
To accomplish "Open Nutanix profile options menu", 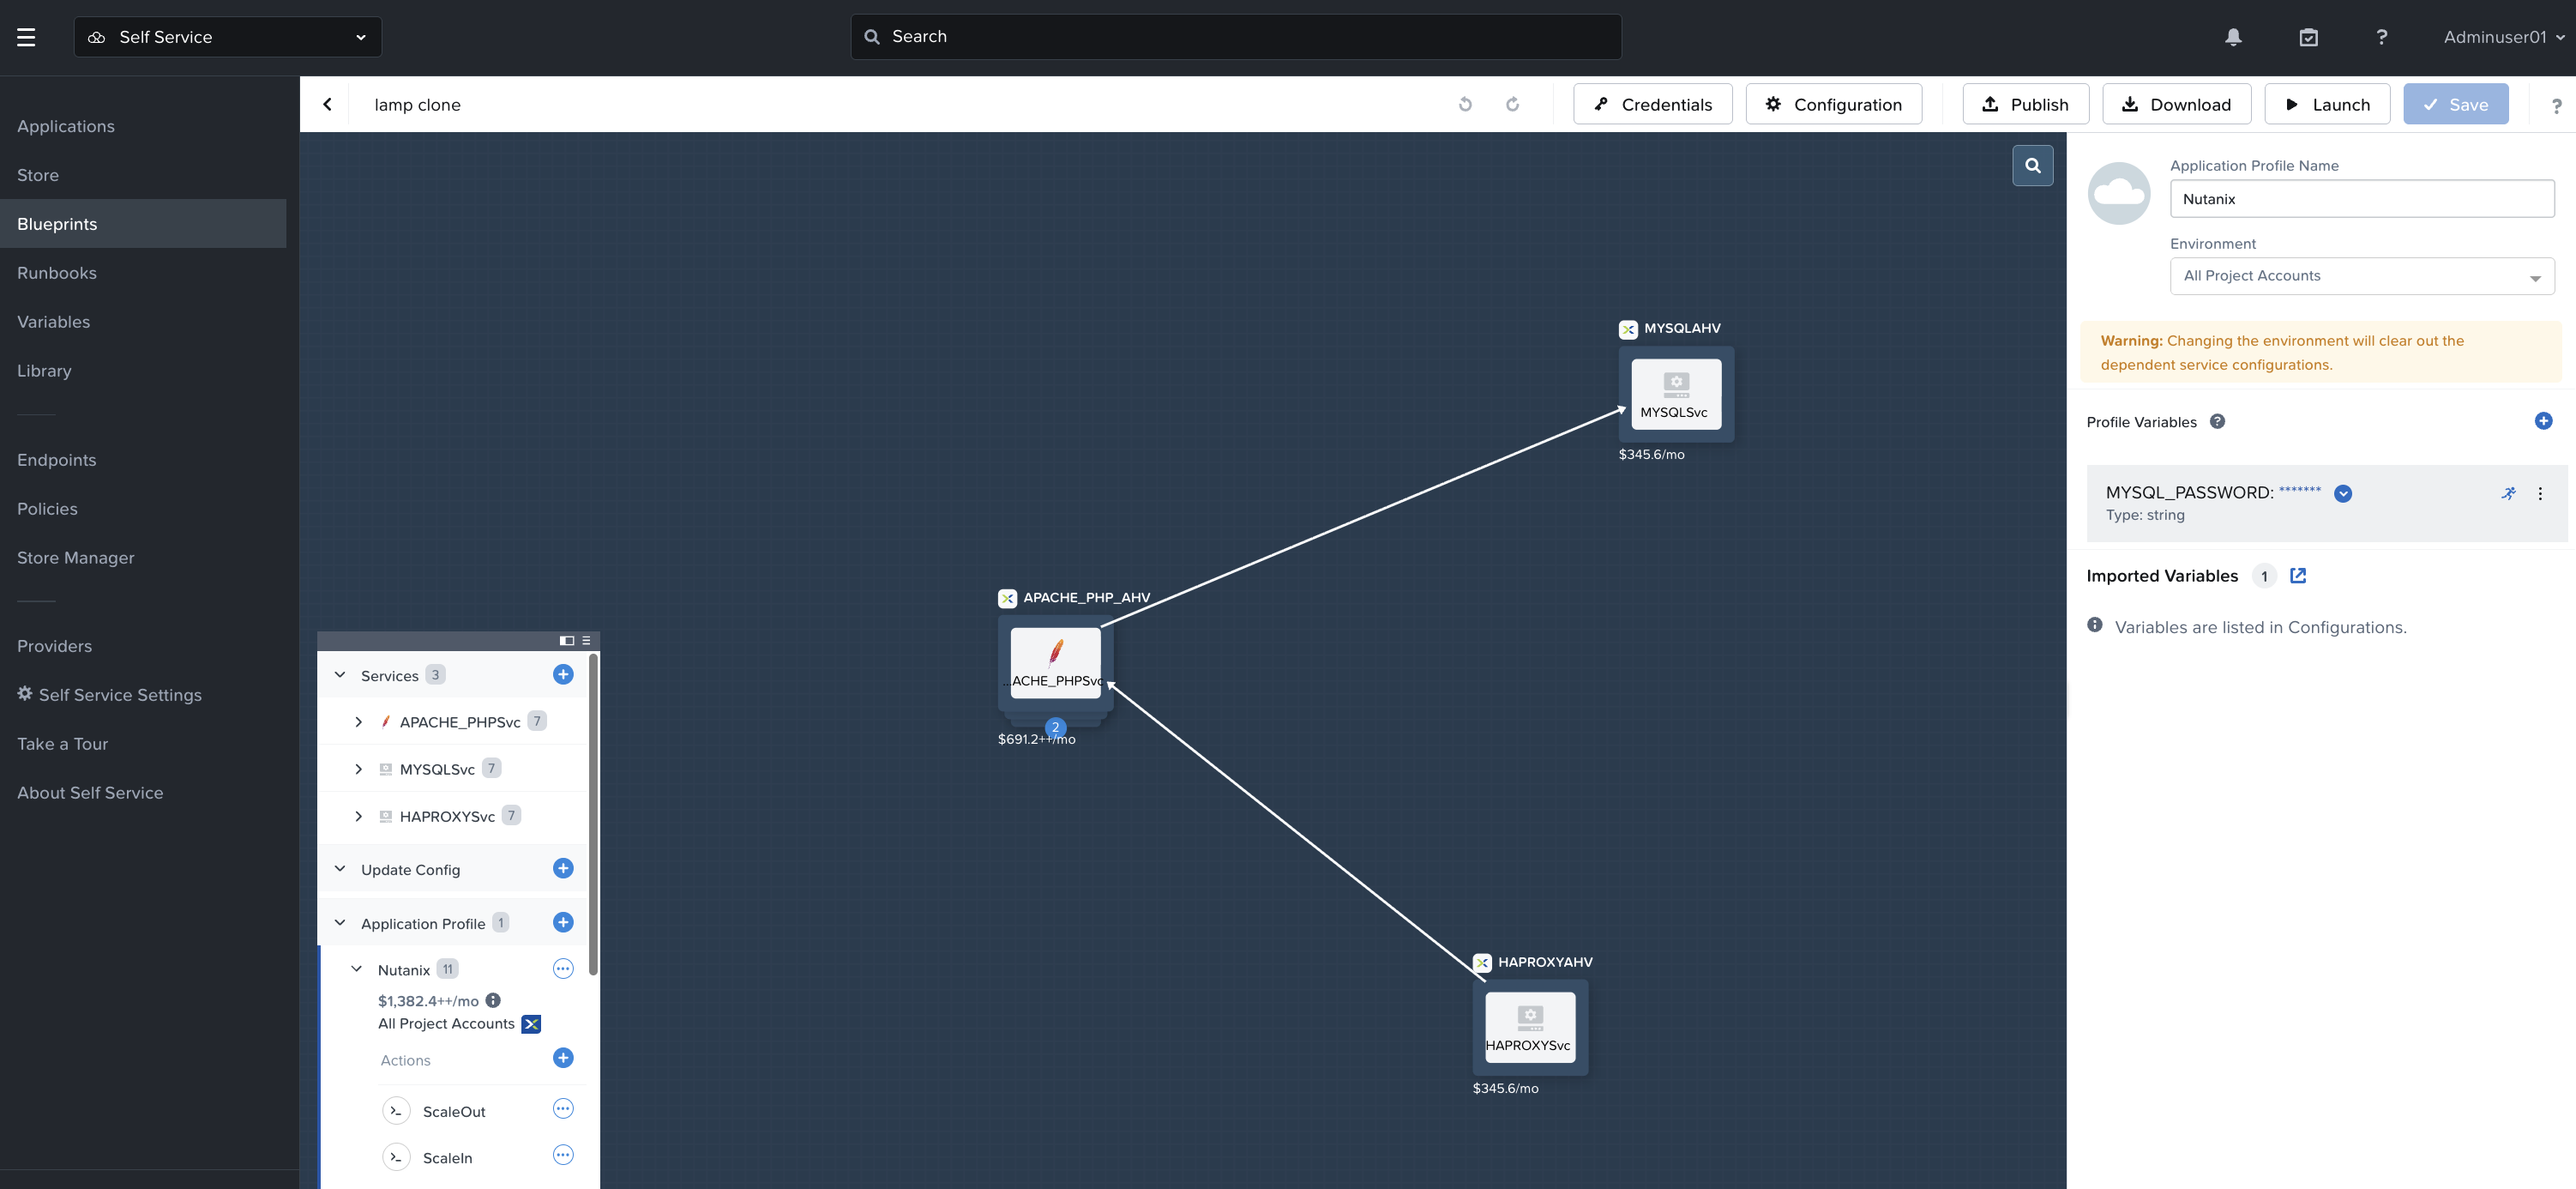I will tap(563, 968).
